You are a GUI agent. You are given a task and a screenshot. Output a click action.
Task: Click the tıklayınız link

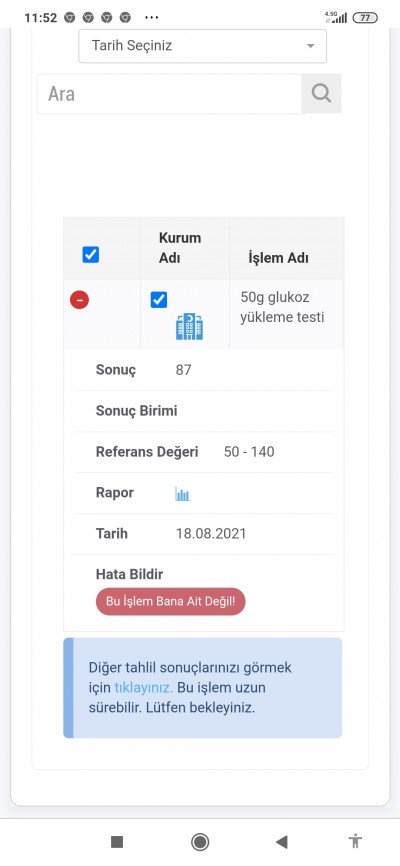[x=144, y=688]
